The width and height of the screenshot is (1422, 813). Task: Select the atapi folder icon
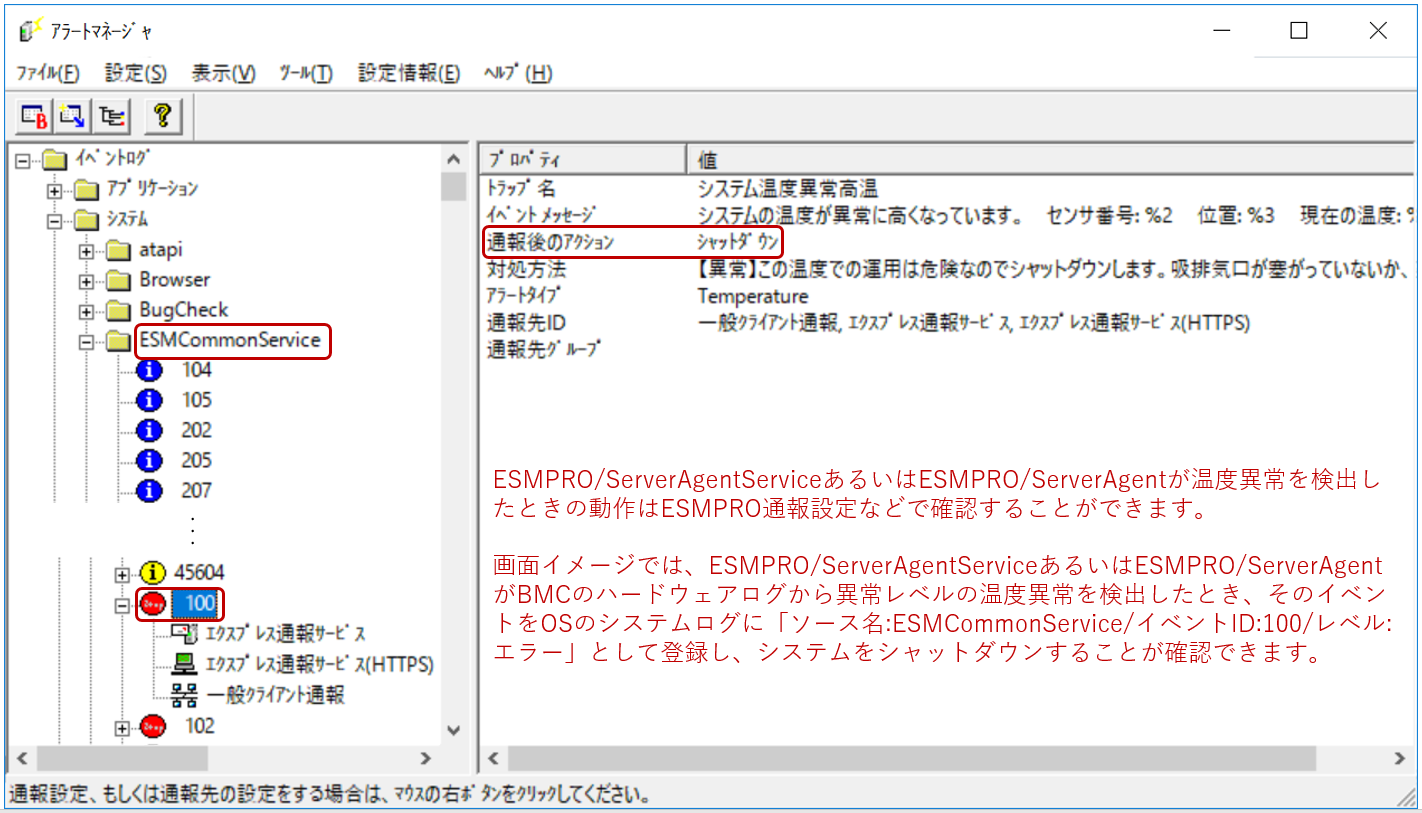119,250
